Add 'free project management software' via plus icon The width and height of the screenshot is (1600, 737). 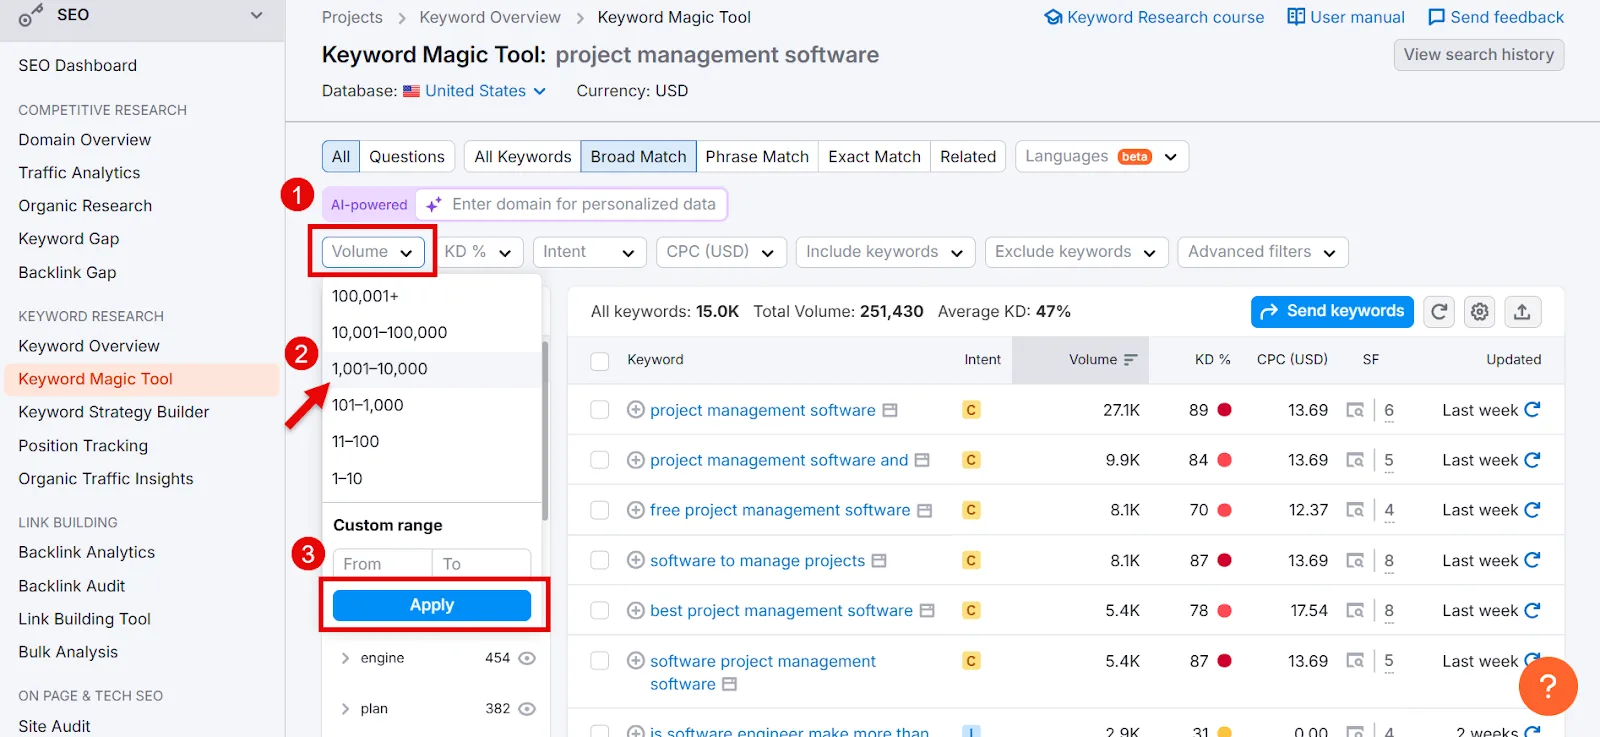(635, 510)
